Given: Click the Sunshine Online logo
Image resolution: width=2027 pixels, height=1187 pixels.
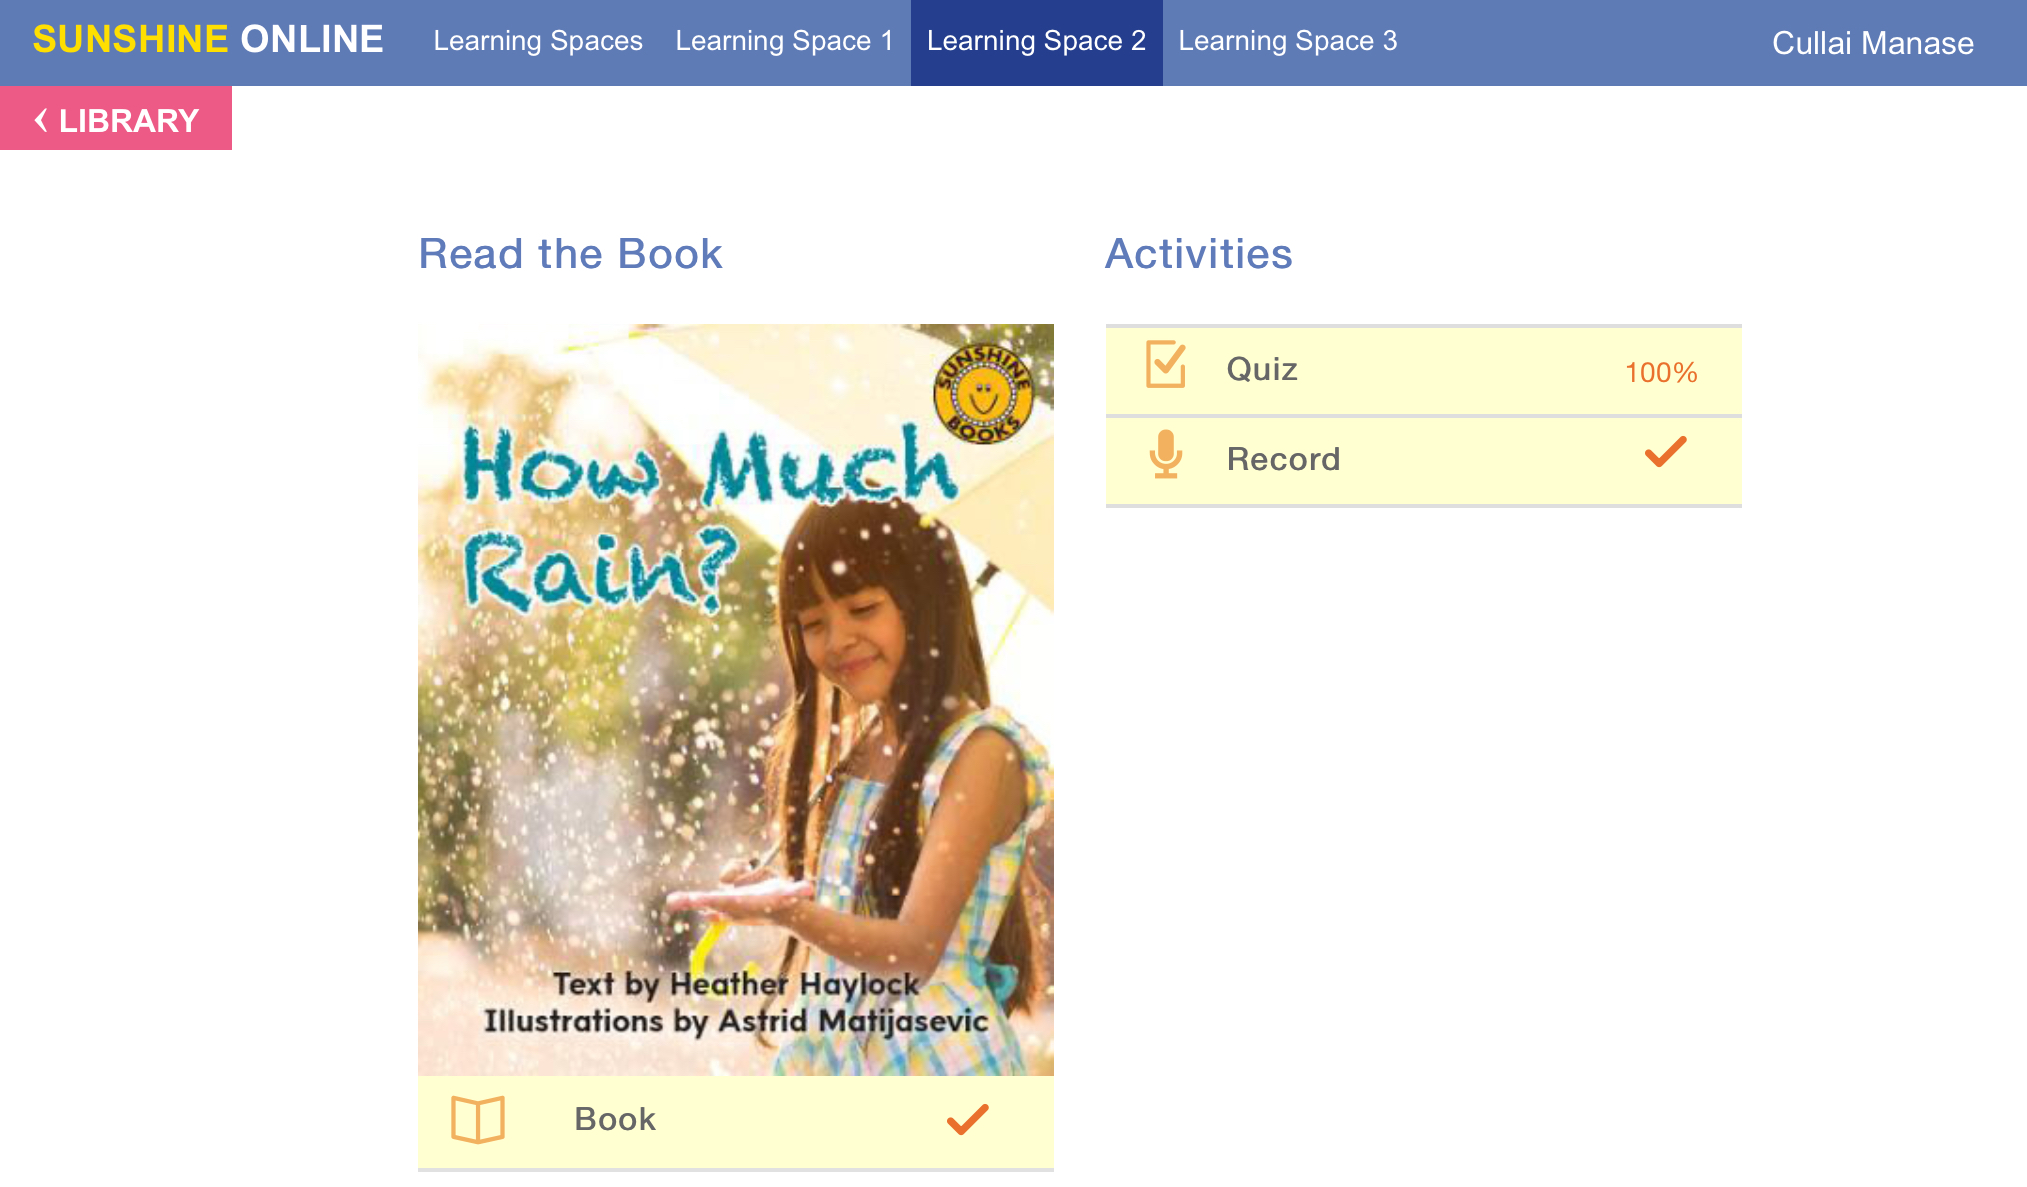Looking at the screenshot, I should [208, 39].
